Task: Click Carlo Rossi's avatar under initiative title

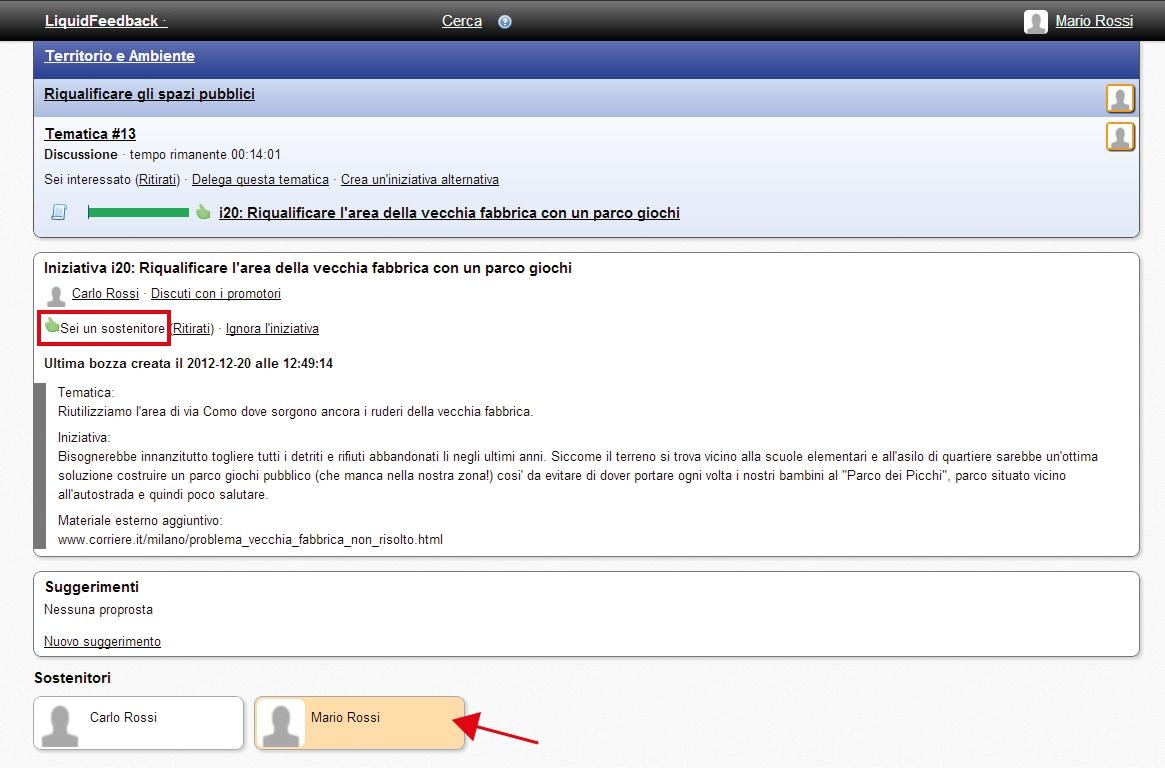Action: 57,295
